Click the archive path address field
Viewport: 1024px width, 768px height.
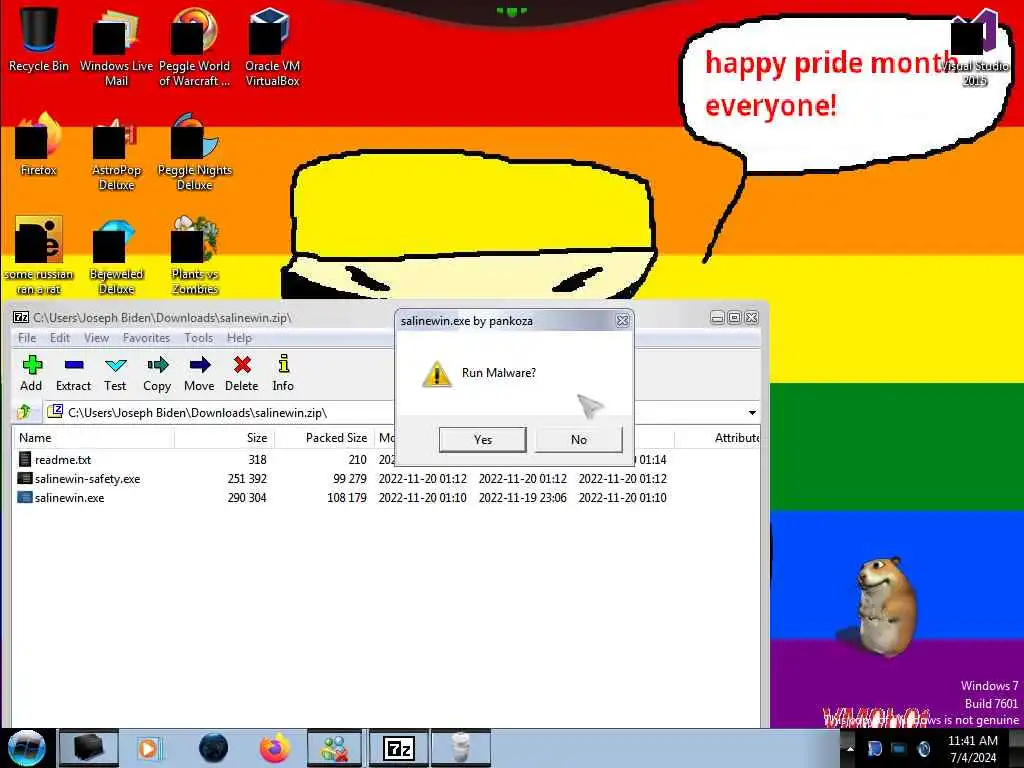click(x=395, y=413)
